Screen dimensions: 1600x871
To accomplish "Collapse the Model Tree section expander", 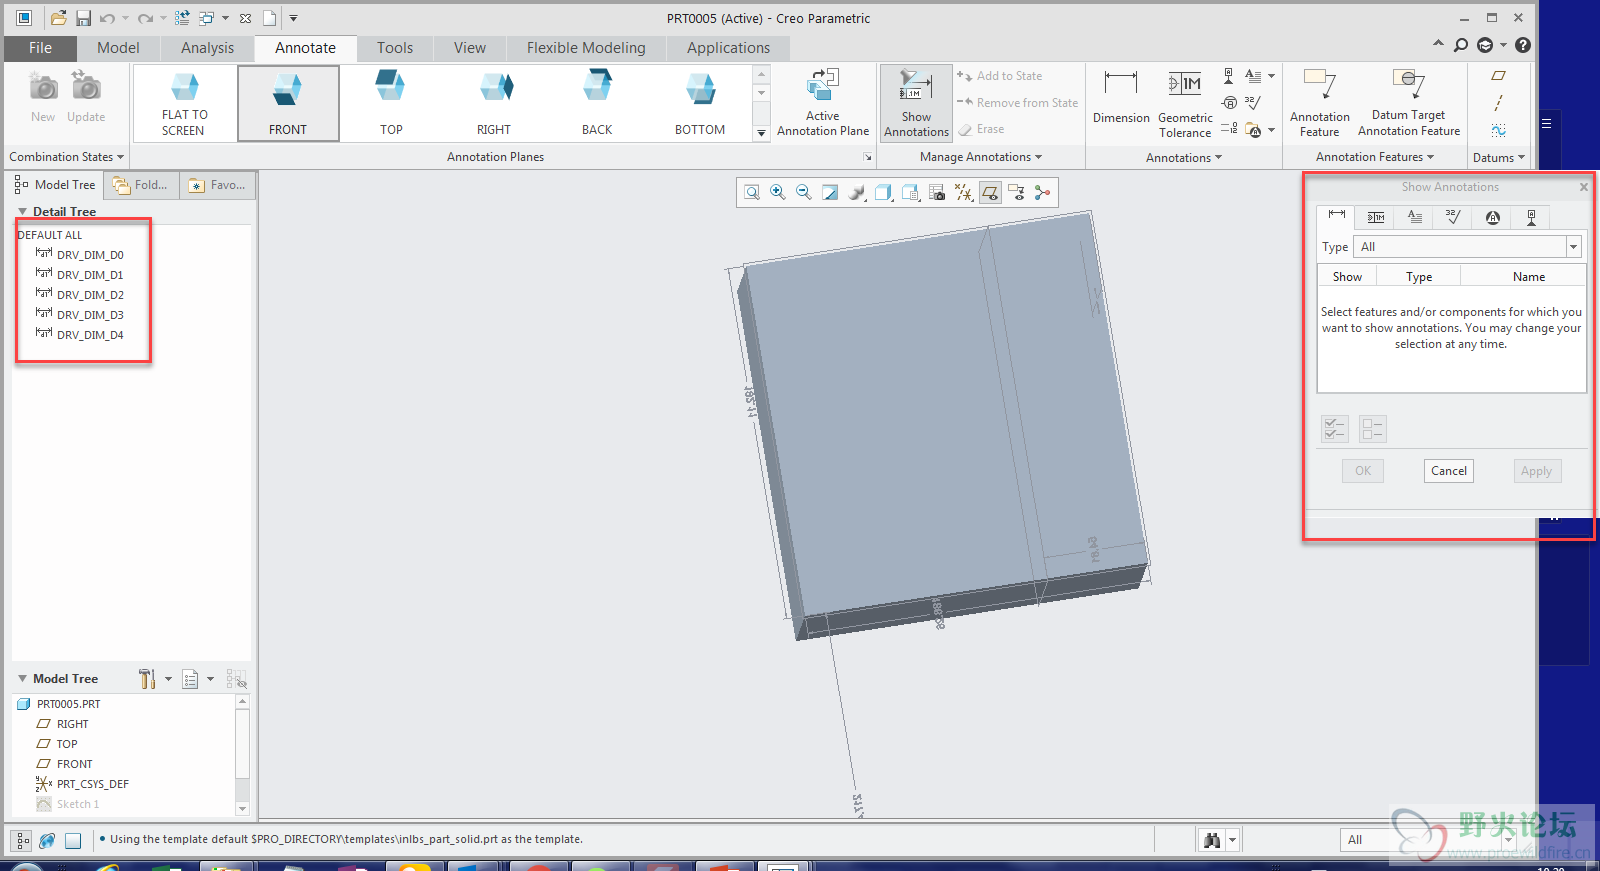I will [22, 679].
